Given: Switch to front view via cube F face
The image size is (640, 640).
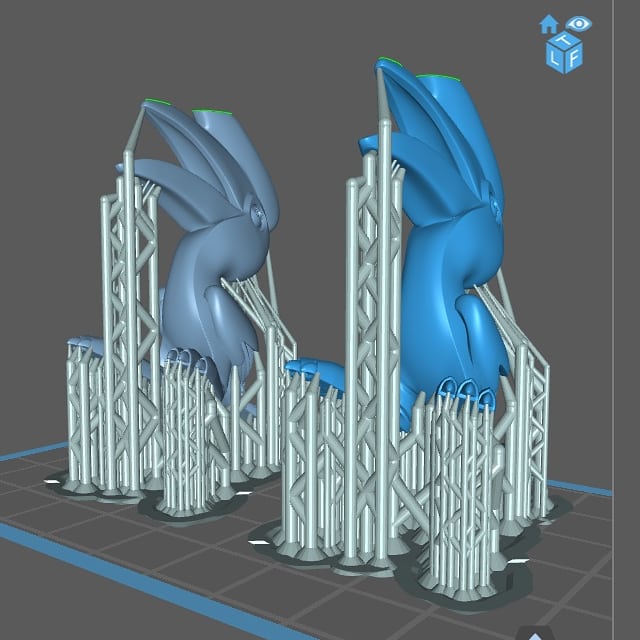Looking at the screenshot, I should pyautogui.click(x=574, y=58).
